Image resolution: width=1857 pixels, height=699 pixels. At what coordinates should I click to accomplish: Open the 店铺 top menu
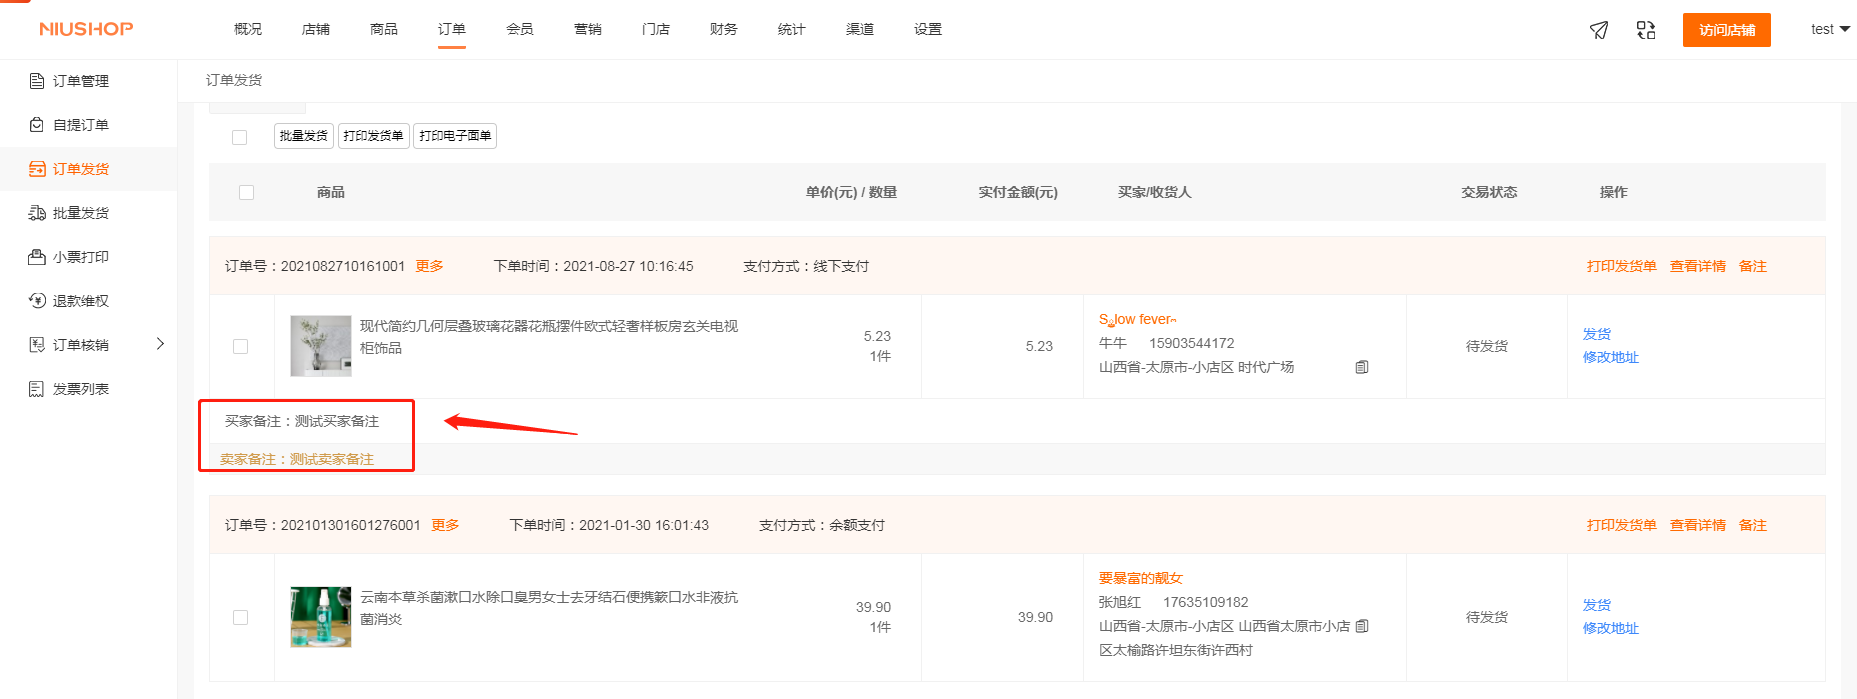pos(316,29)
